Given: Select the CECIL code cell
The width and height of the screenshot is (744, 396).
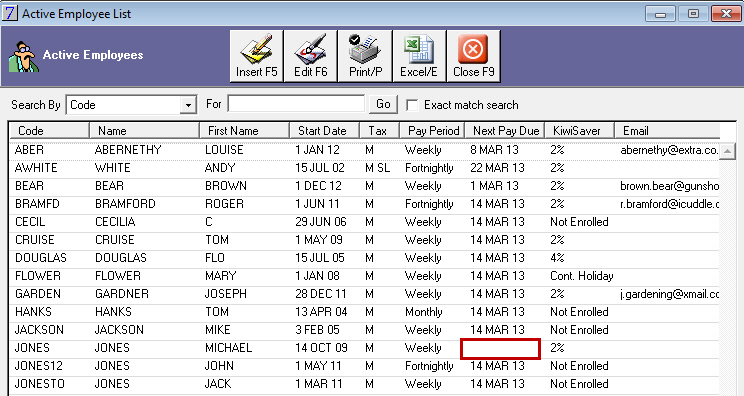Looking at the screenshot, I should click(x=30, y=222).
